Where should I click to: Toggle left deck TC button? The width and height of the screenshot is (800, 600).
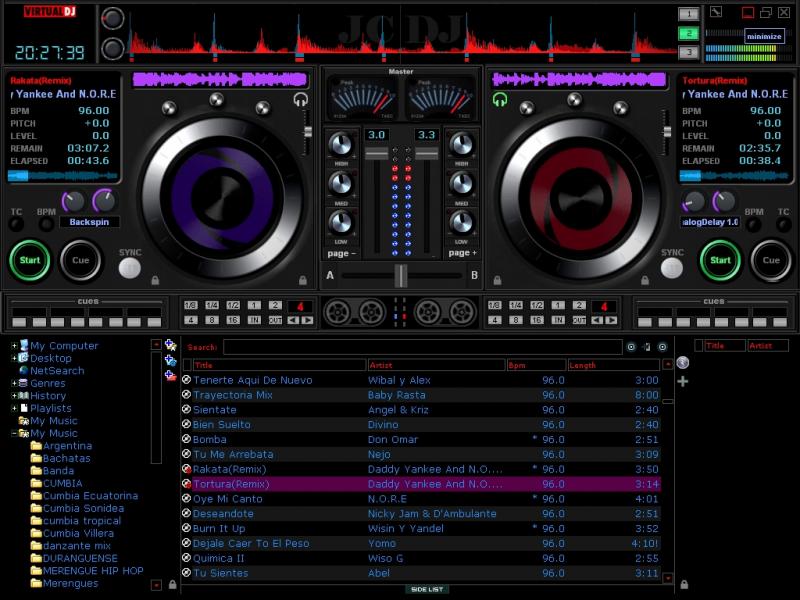point(16,223)
